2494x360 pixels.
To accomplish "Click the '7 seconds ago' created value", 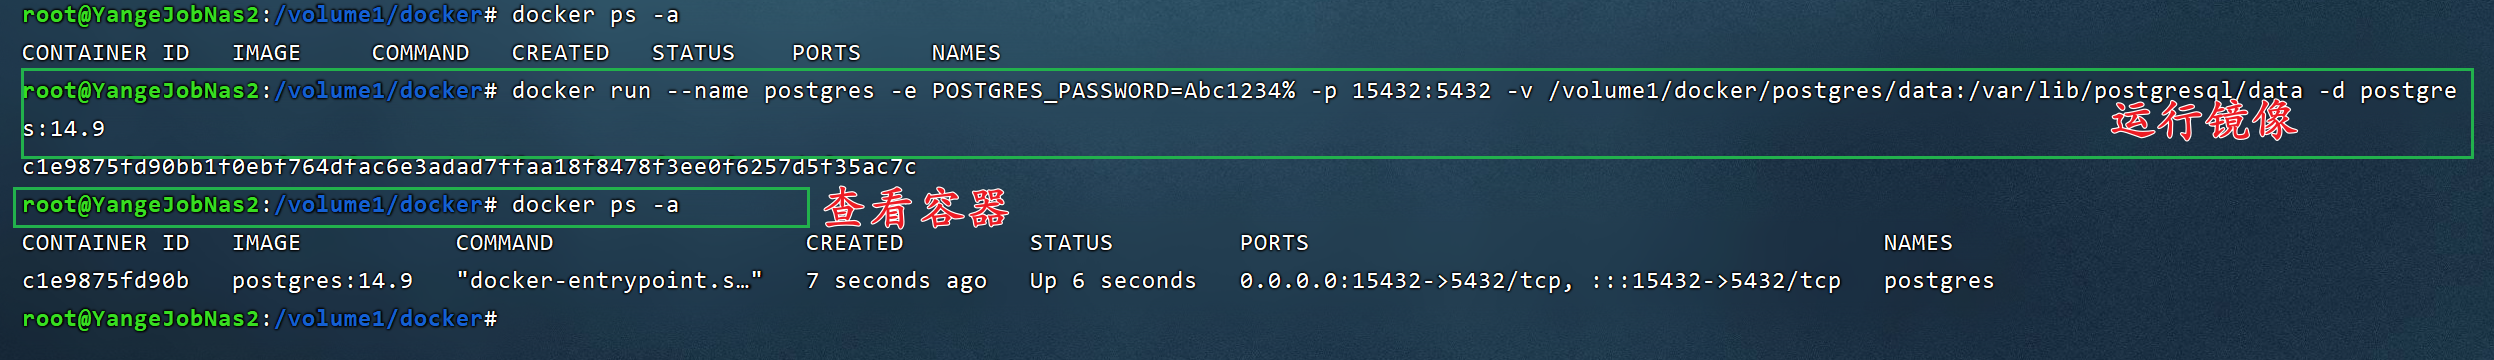I will (x=896, y=281).
